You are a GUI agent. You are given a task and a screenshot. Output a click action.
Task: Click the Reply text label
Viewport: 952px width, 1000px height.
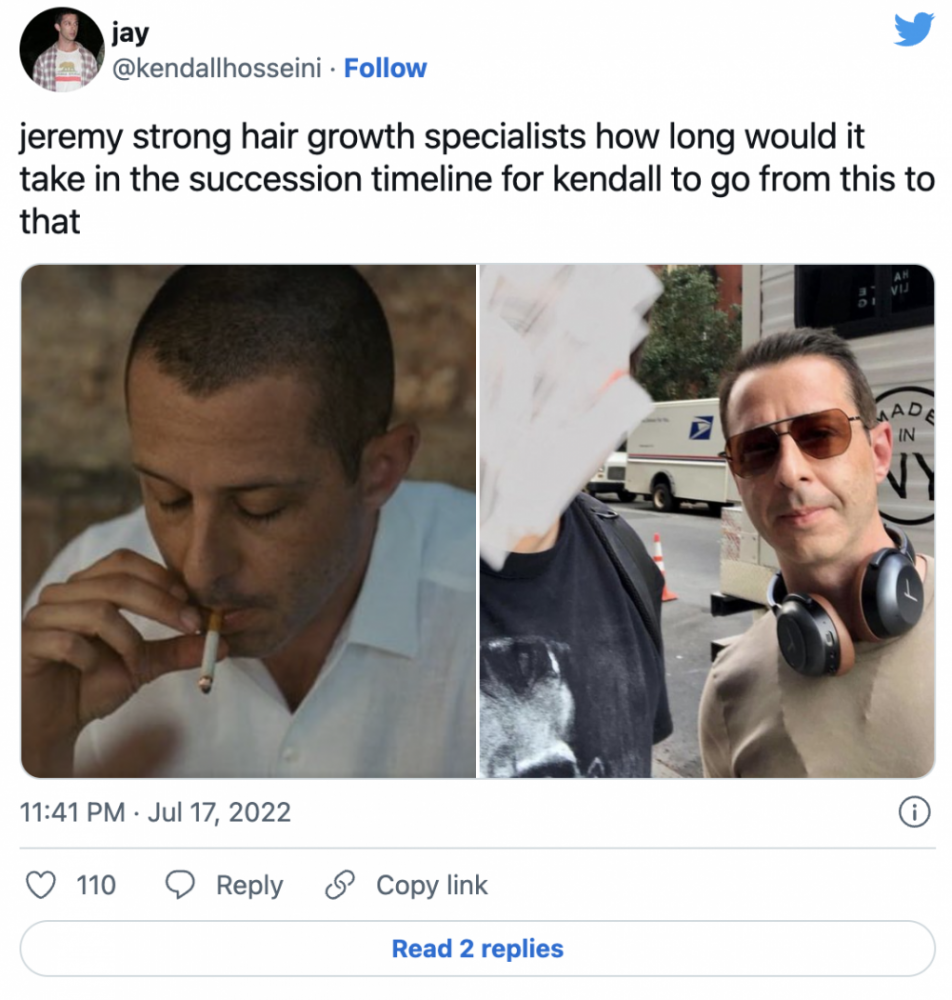pos(249,885)
